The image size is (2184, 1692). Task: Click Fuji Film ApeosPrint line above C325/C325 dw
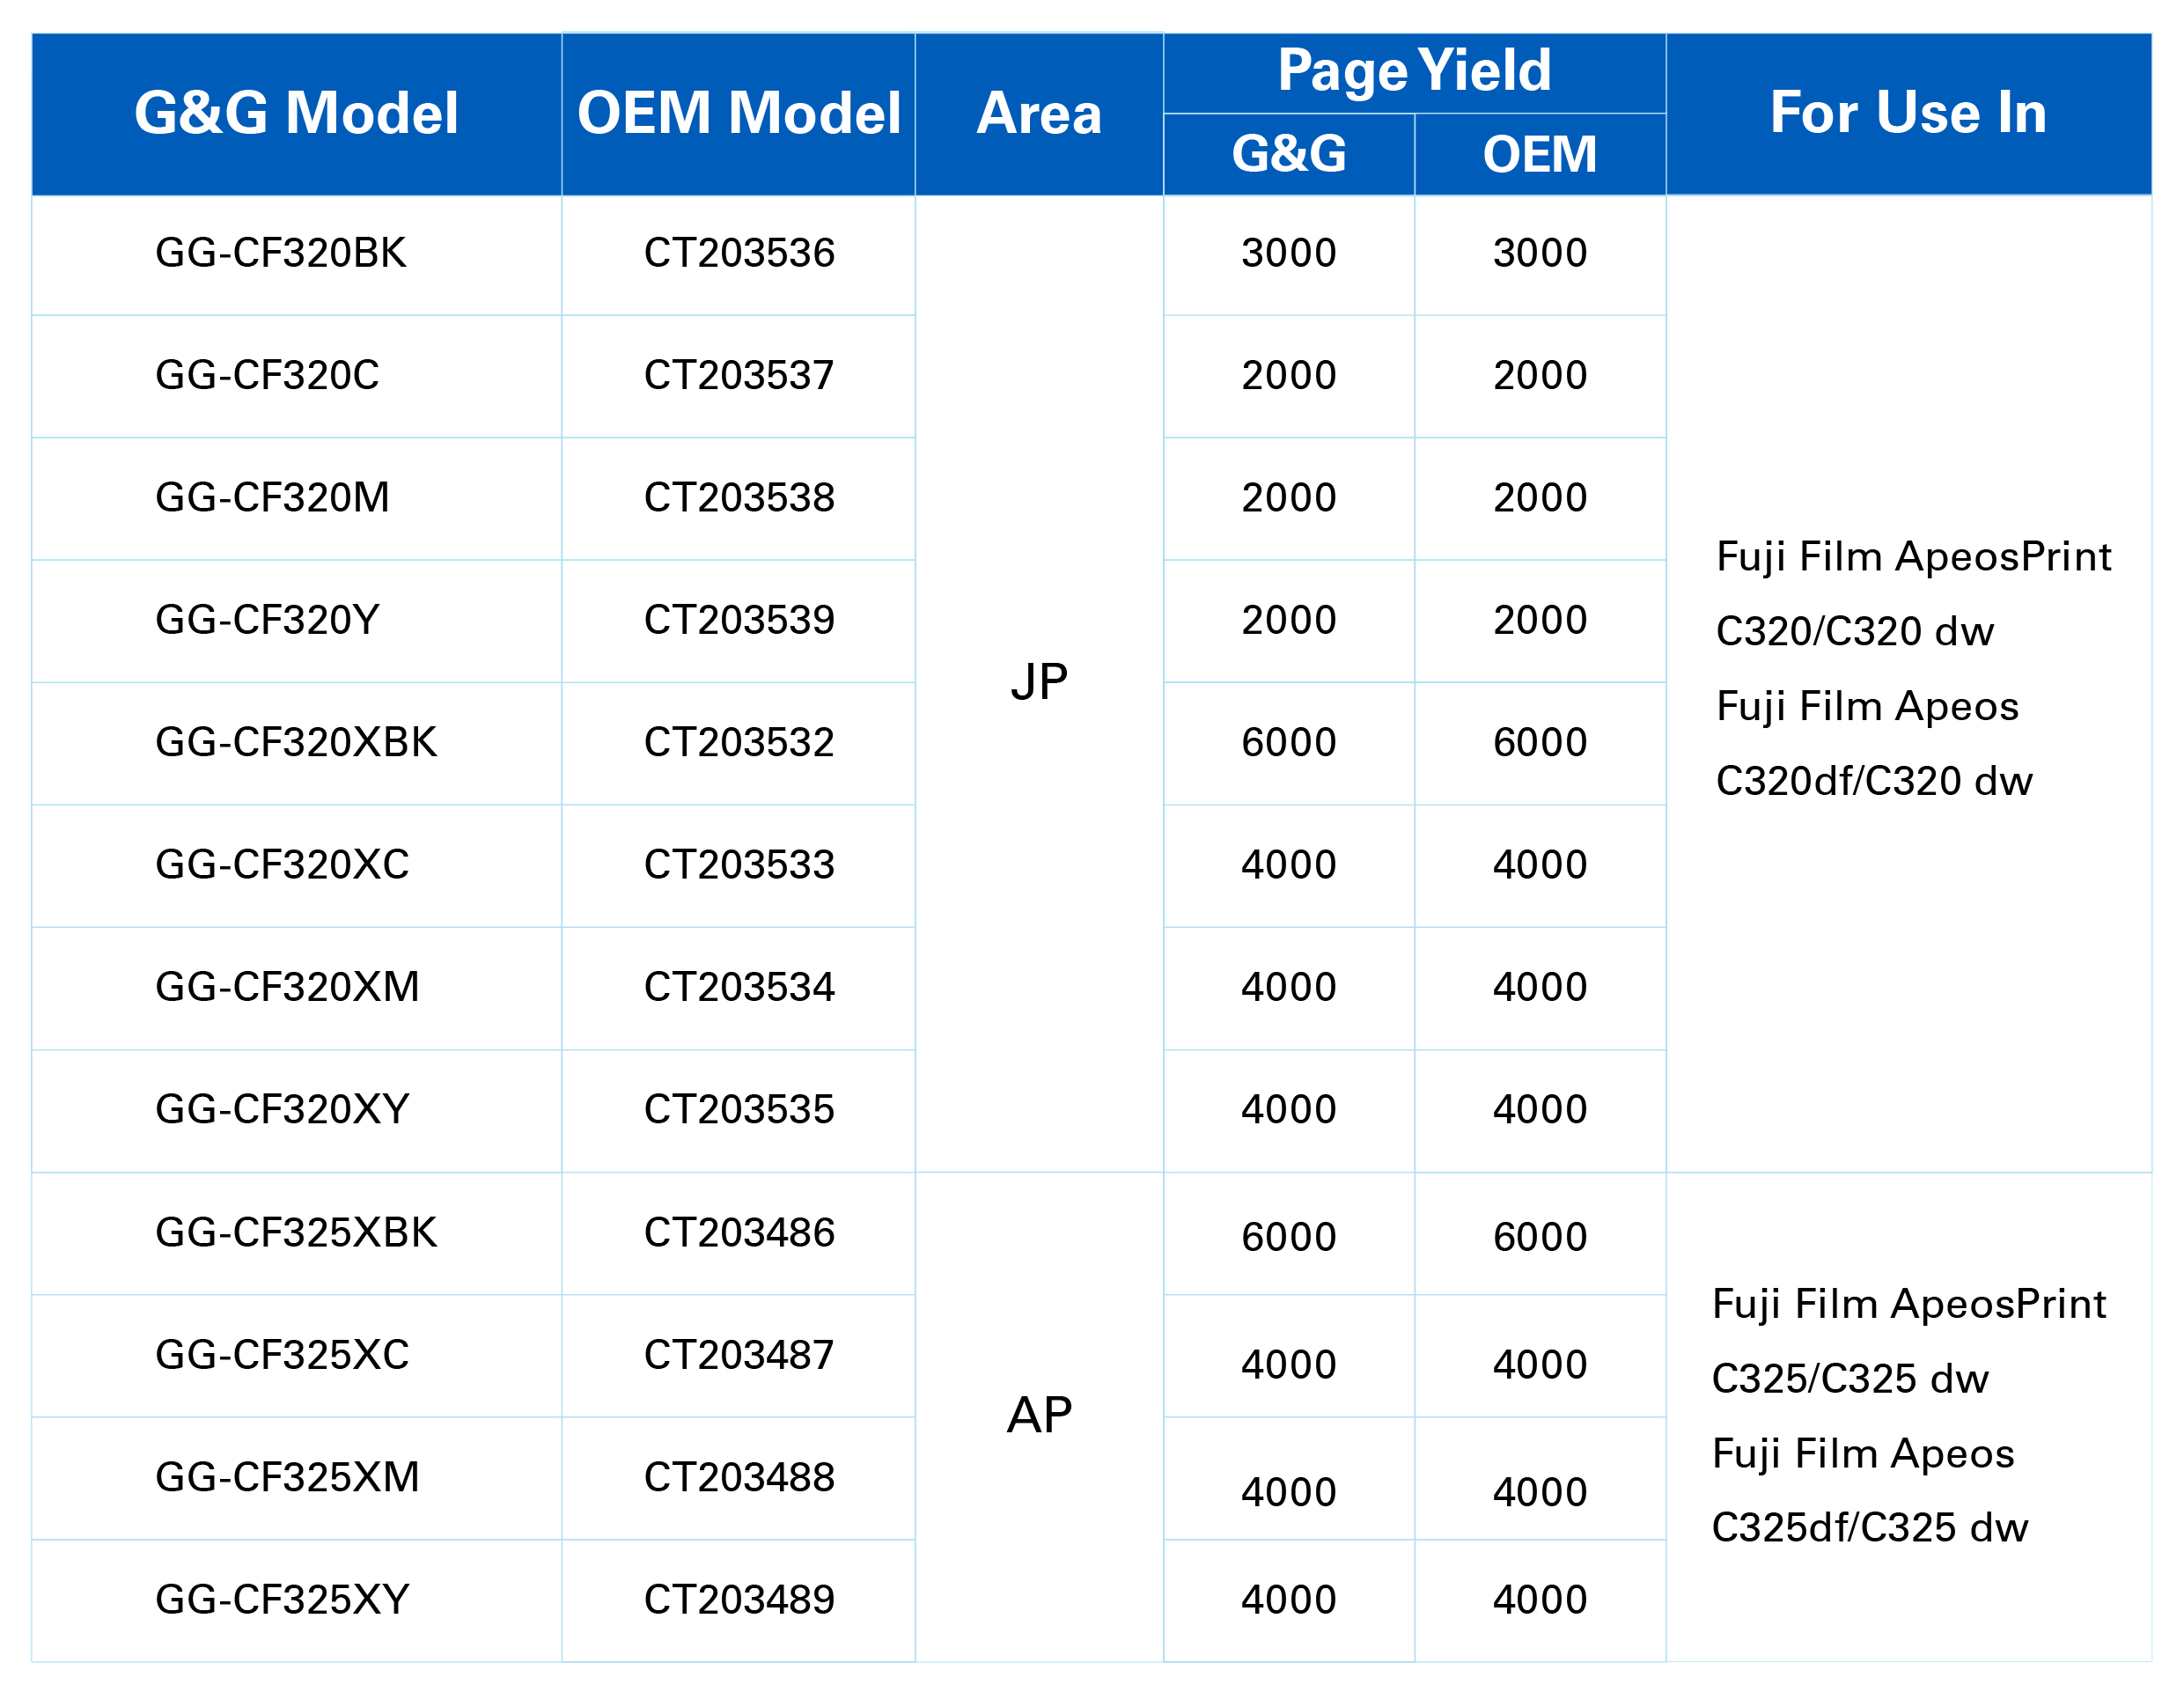tap(1909, 1304)
